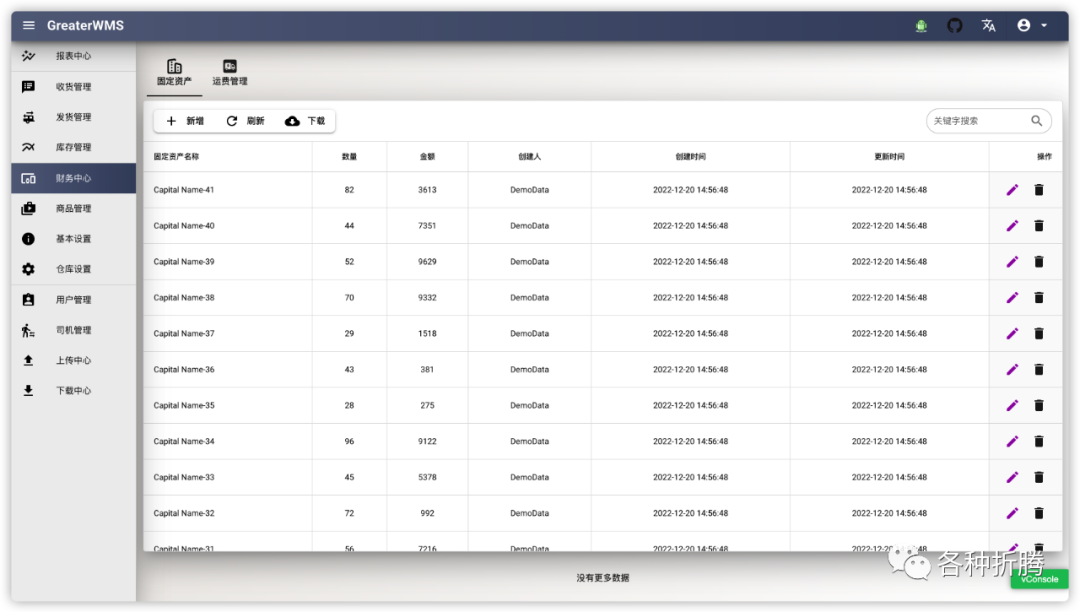Click the 下载 download button
The width and height of the screenshot is (1080, 612).
click(305, 121)
